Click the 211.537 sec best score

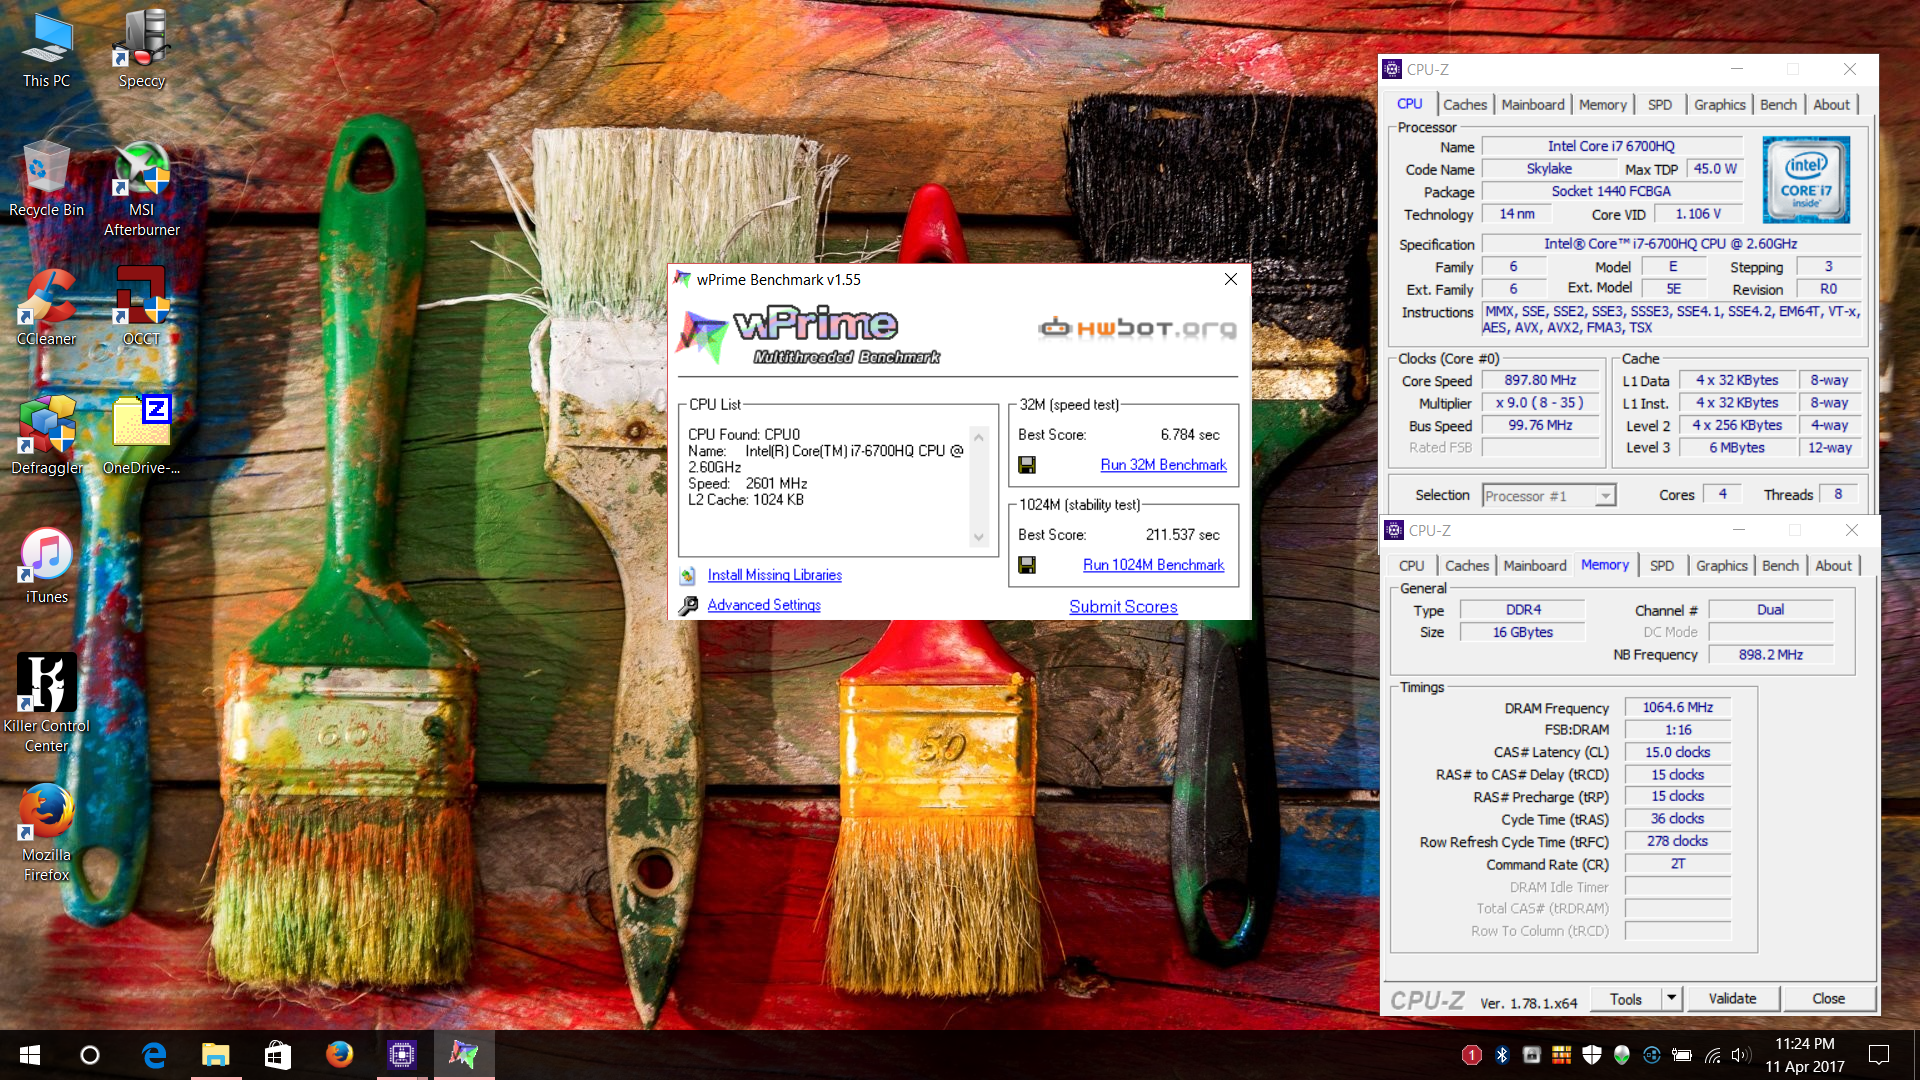click(1183, 535)
